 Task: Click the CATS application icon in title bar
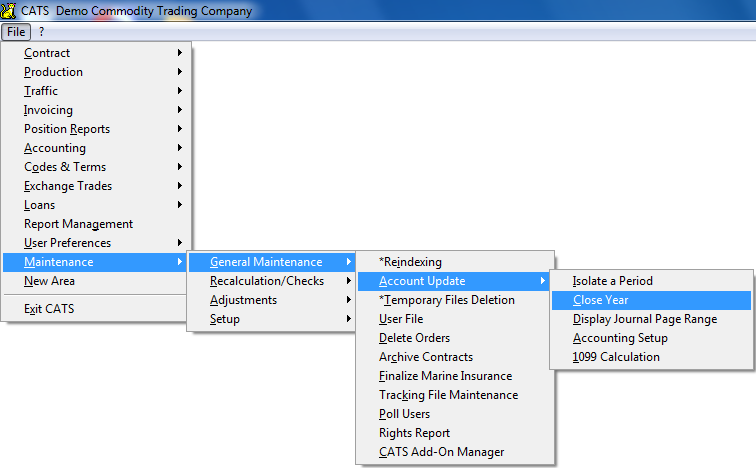pos(8,10)
